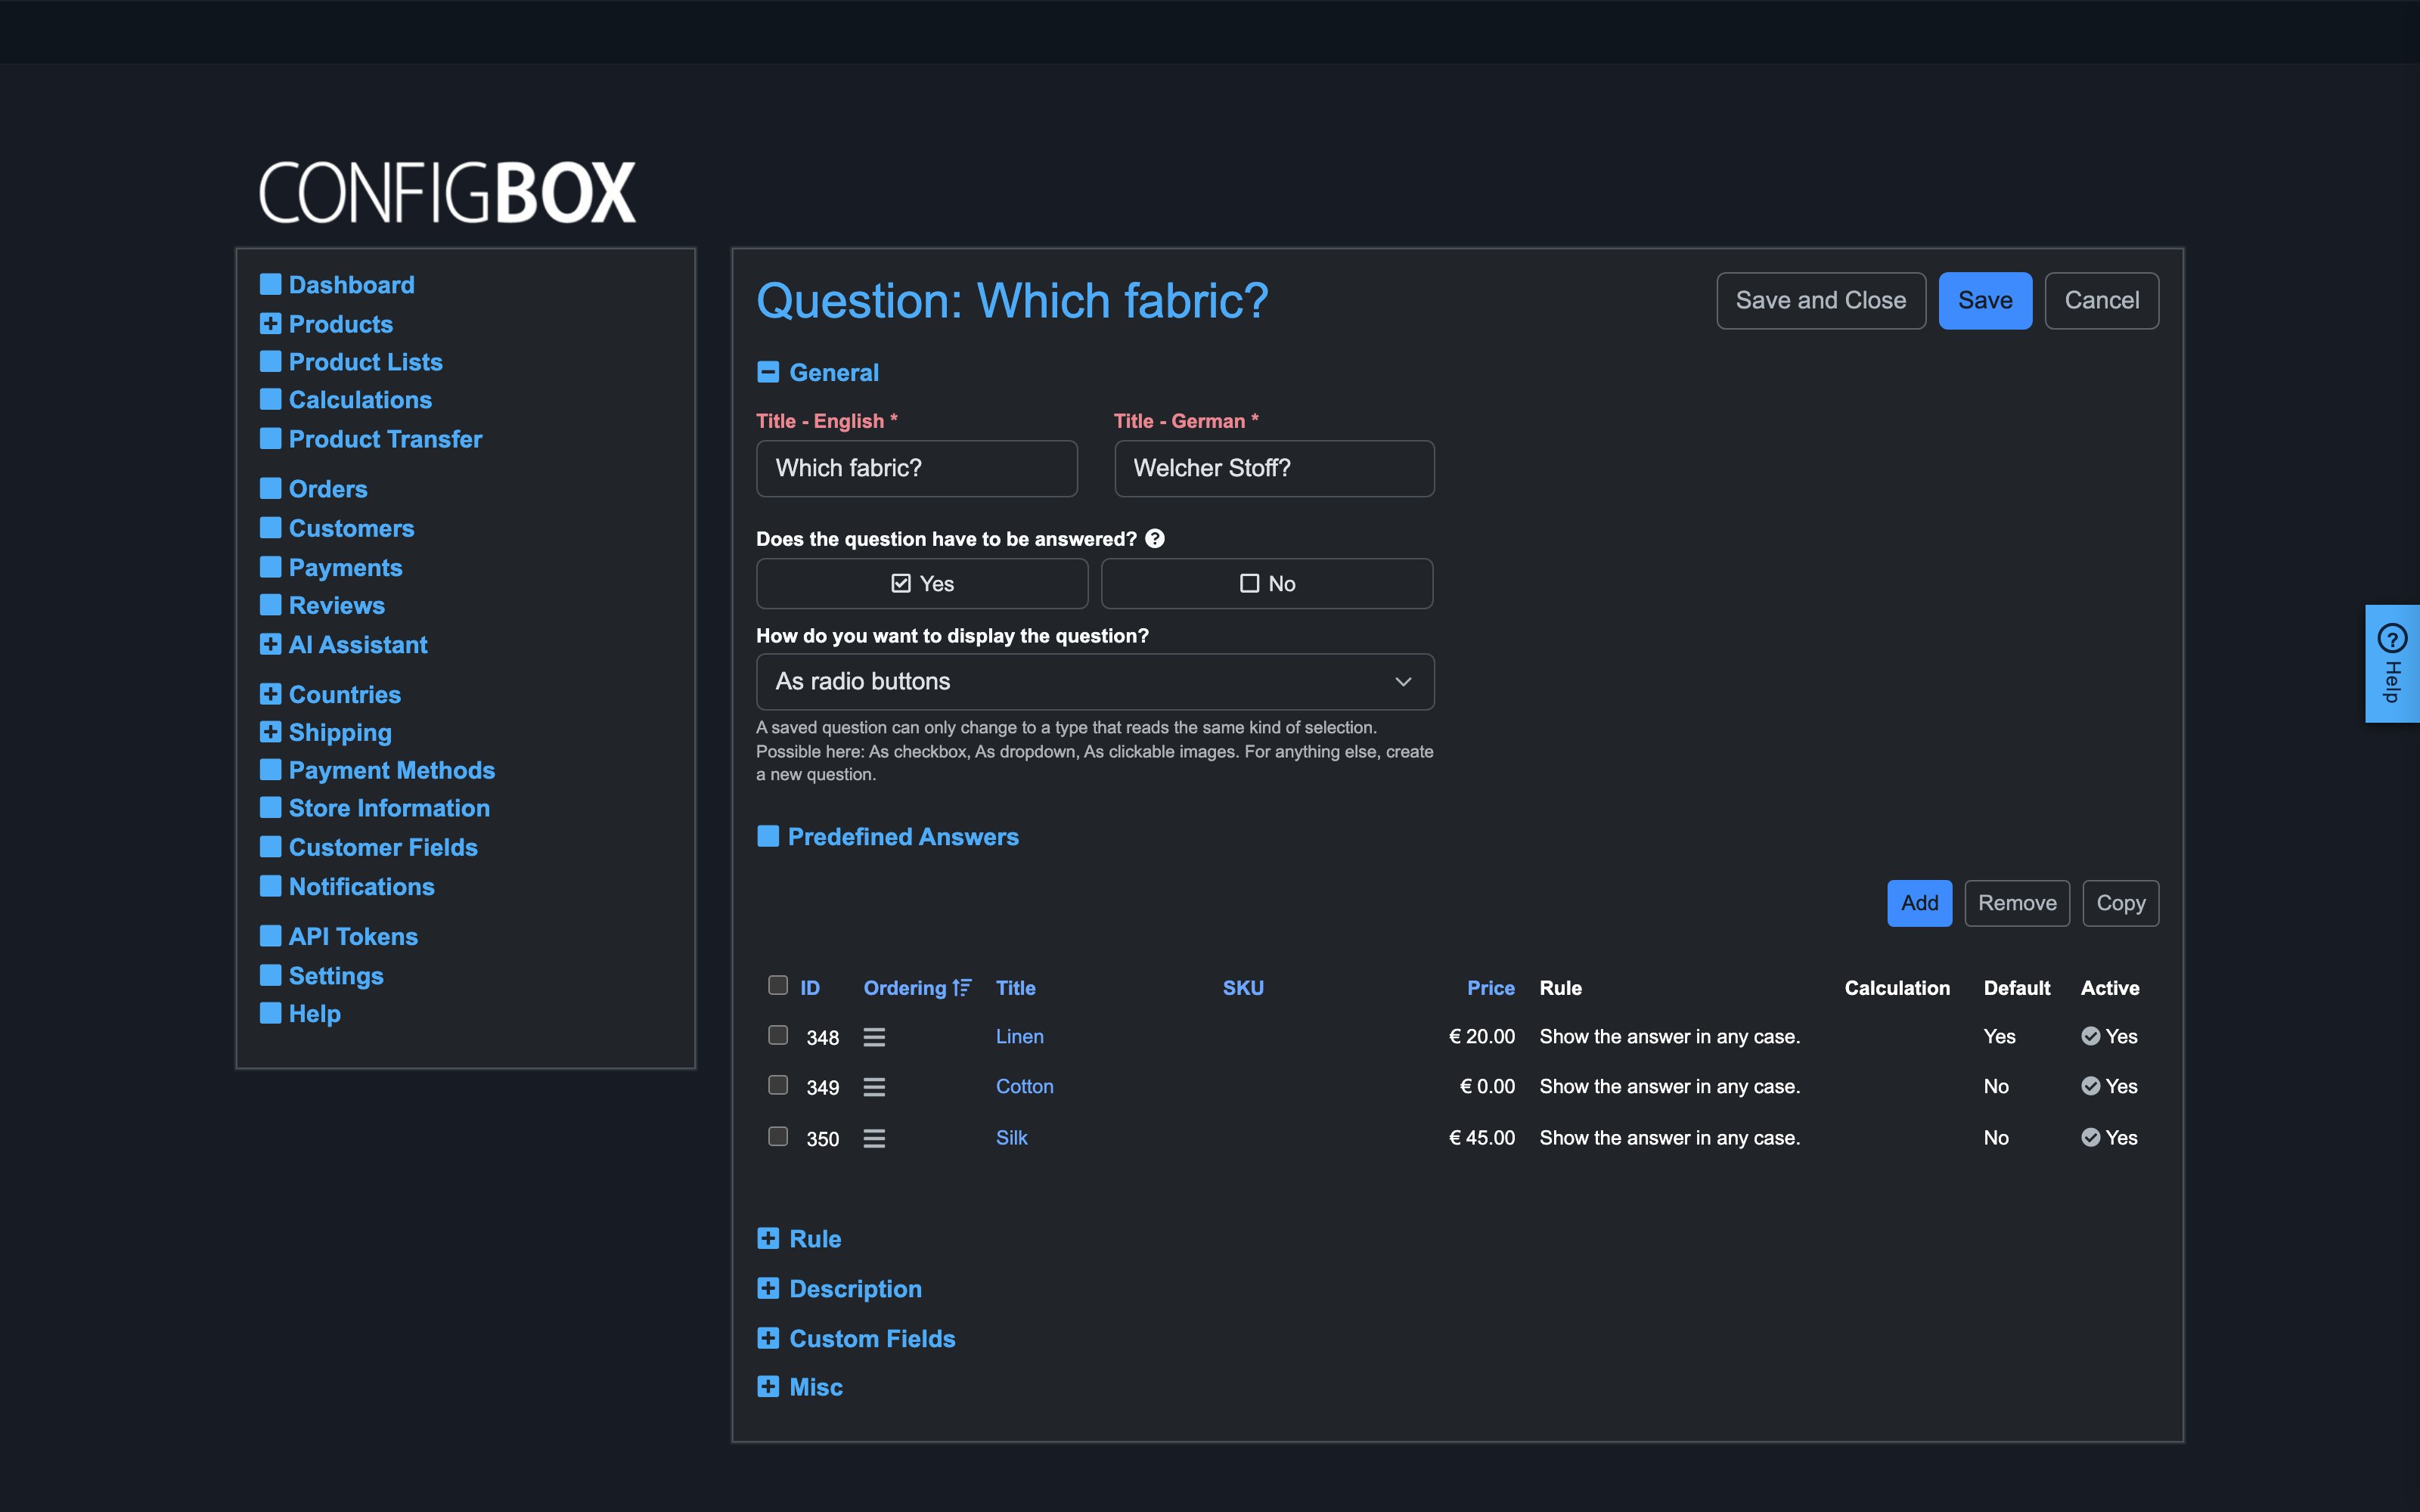Open the Linen answer link

click(1019, 1036)
